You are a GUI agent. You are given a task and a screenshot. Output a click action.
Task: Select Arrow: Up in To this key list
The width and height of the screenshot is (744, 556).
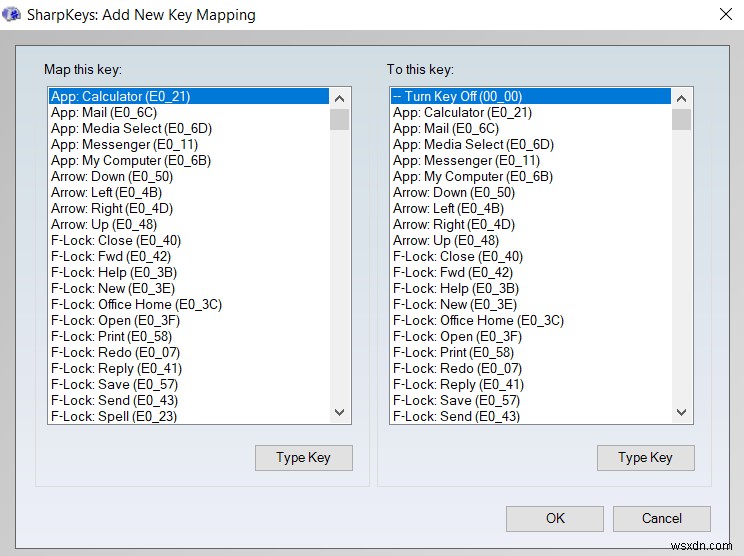tap(531, 241)
